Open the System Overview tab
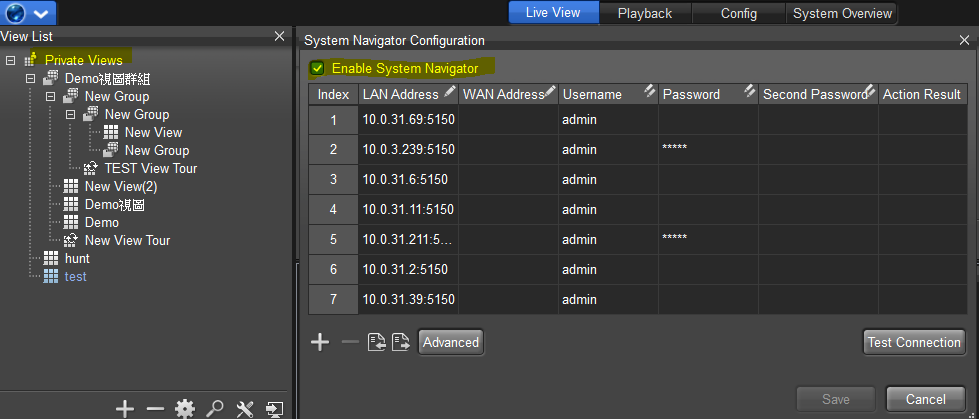 coord(841,13)
